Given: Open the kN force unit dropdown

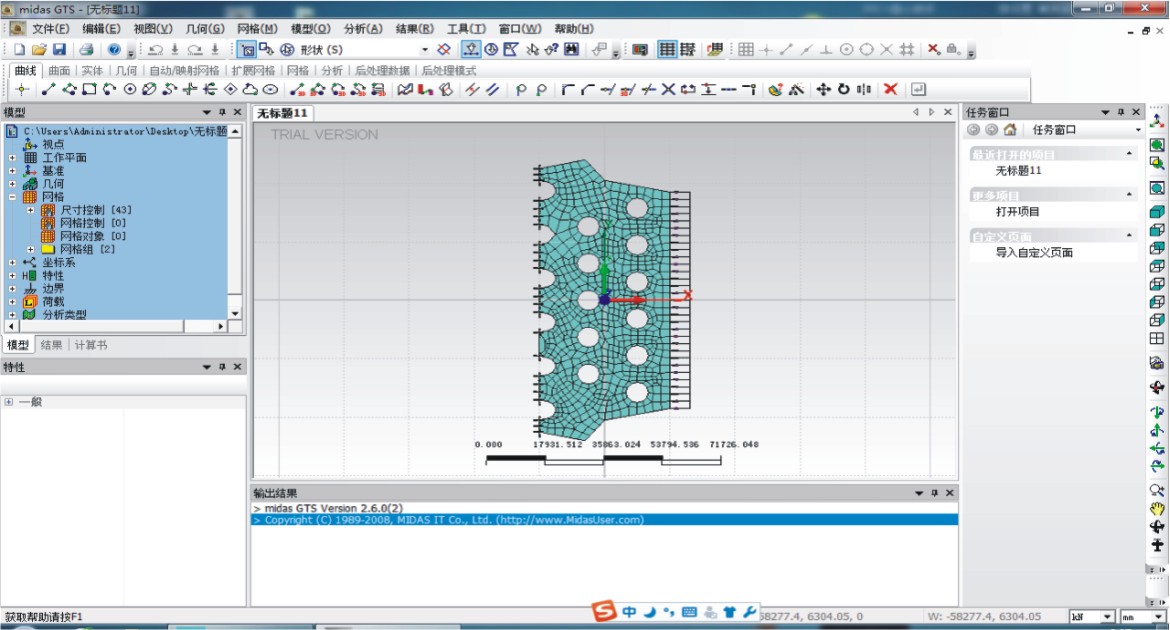Looking at the screenshot, I should point(1107,617).
